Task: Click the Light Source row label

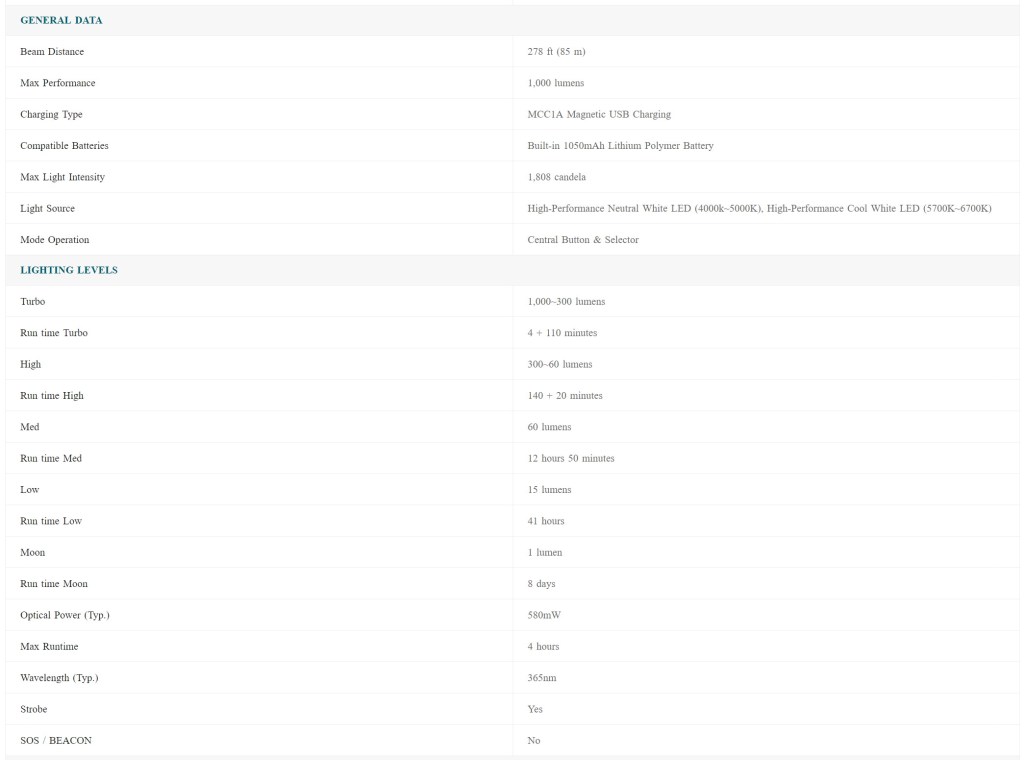Action: click(x=47, y=209)
